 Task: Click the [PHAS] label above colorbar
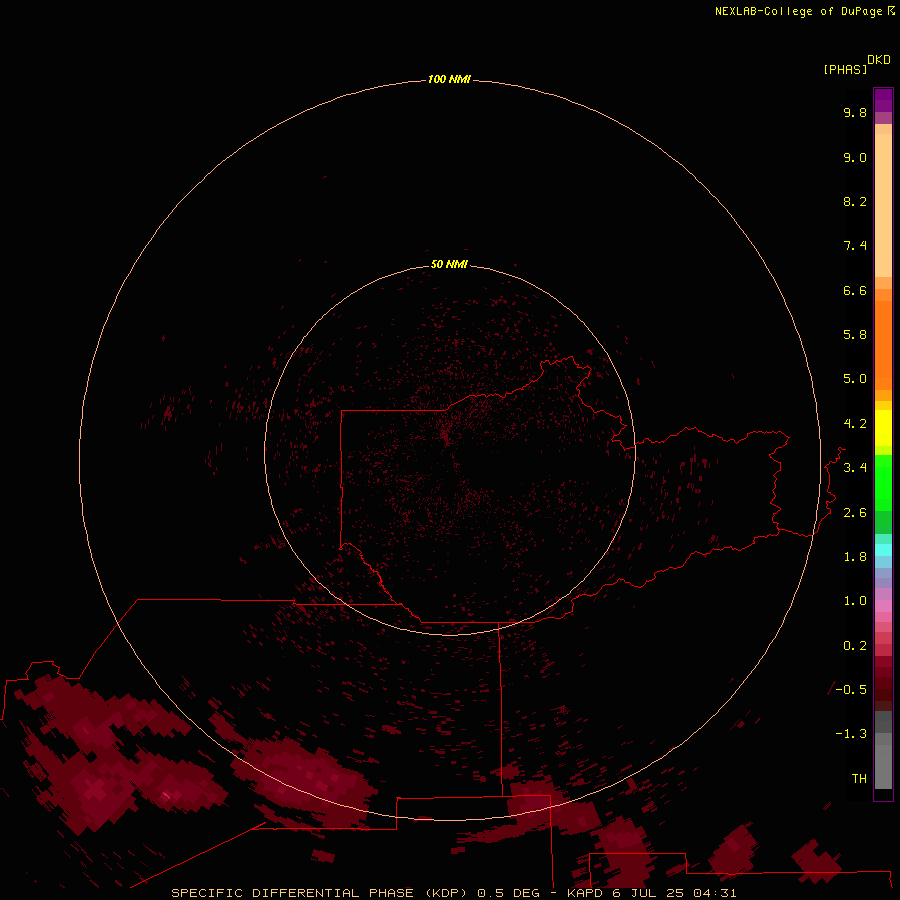pos(845,70)
